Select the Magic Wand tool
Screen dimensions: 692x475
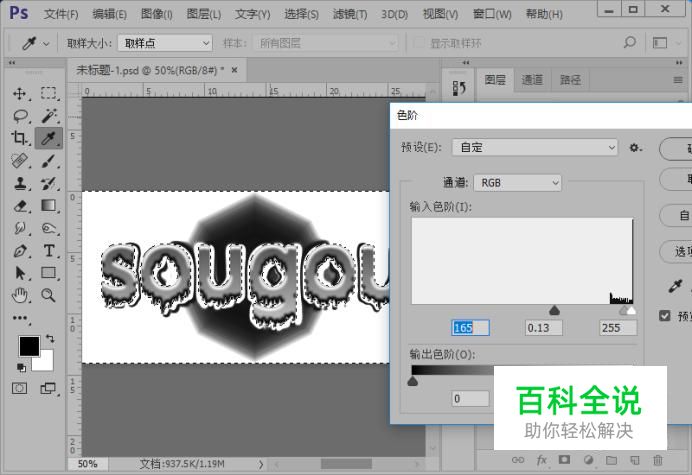pyautogui.click(x=49, y=116)
